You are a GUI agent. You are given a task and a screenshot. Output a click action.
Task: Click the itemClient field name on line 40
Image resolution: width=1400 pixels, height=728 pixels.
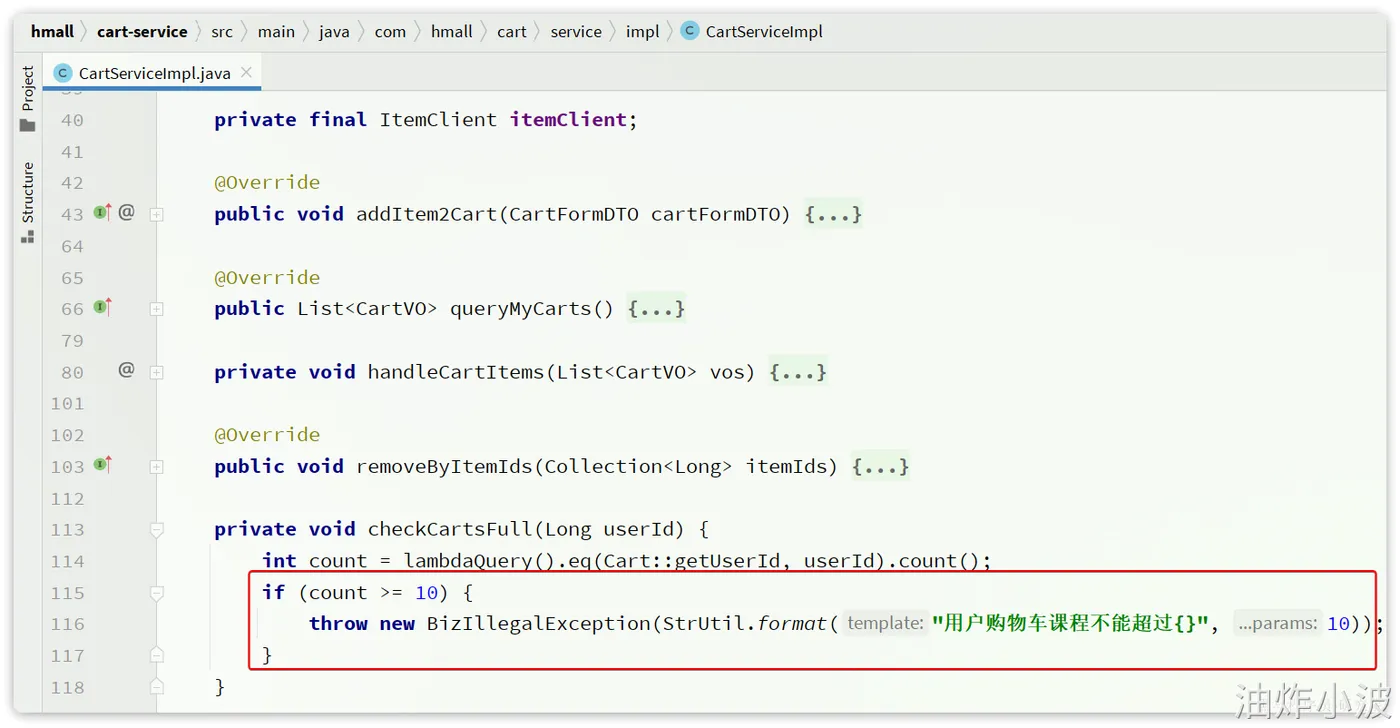pos(568,120)
